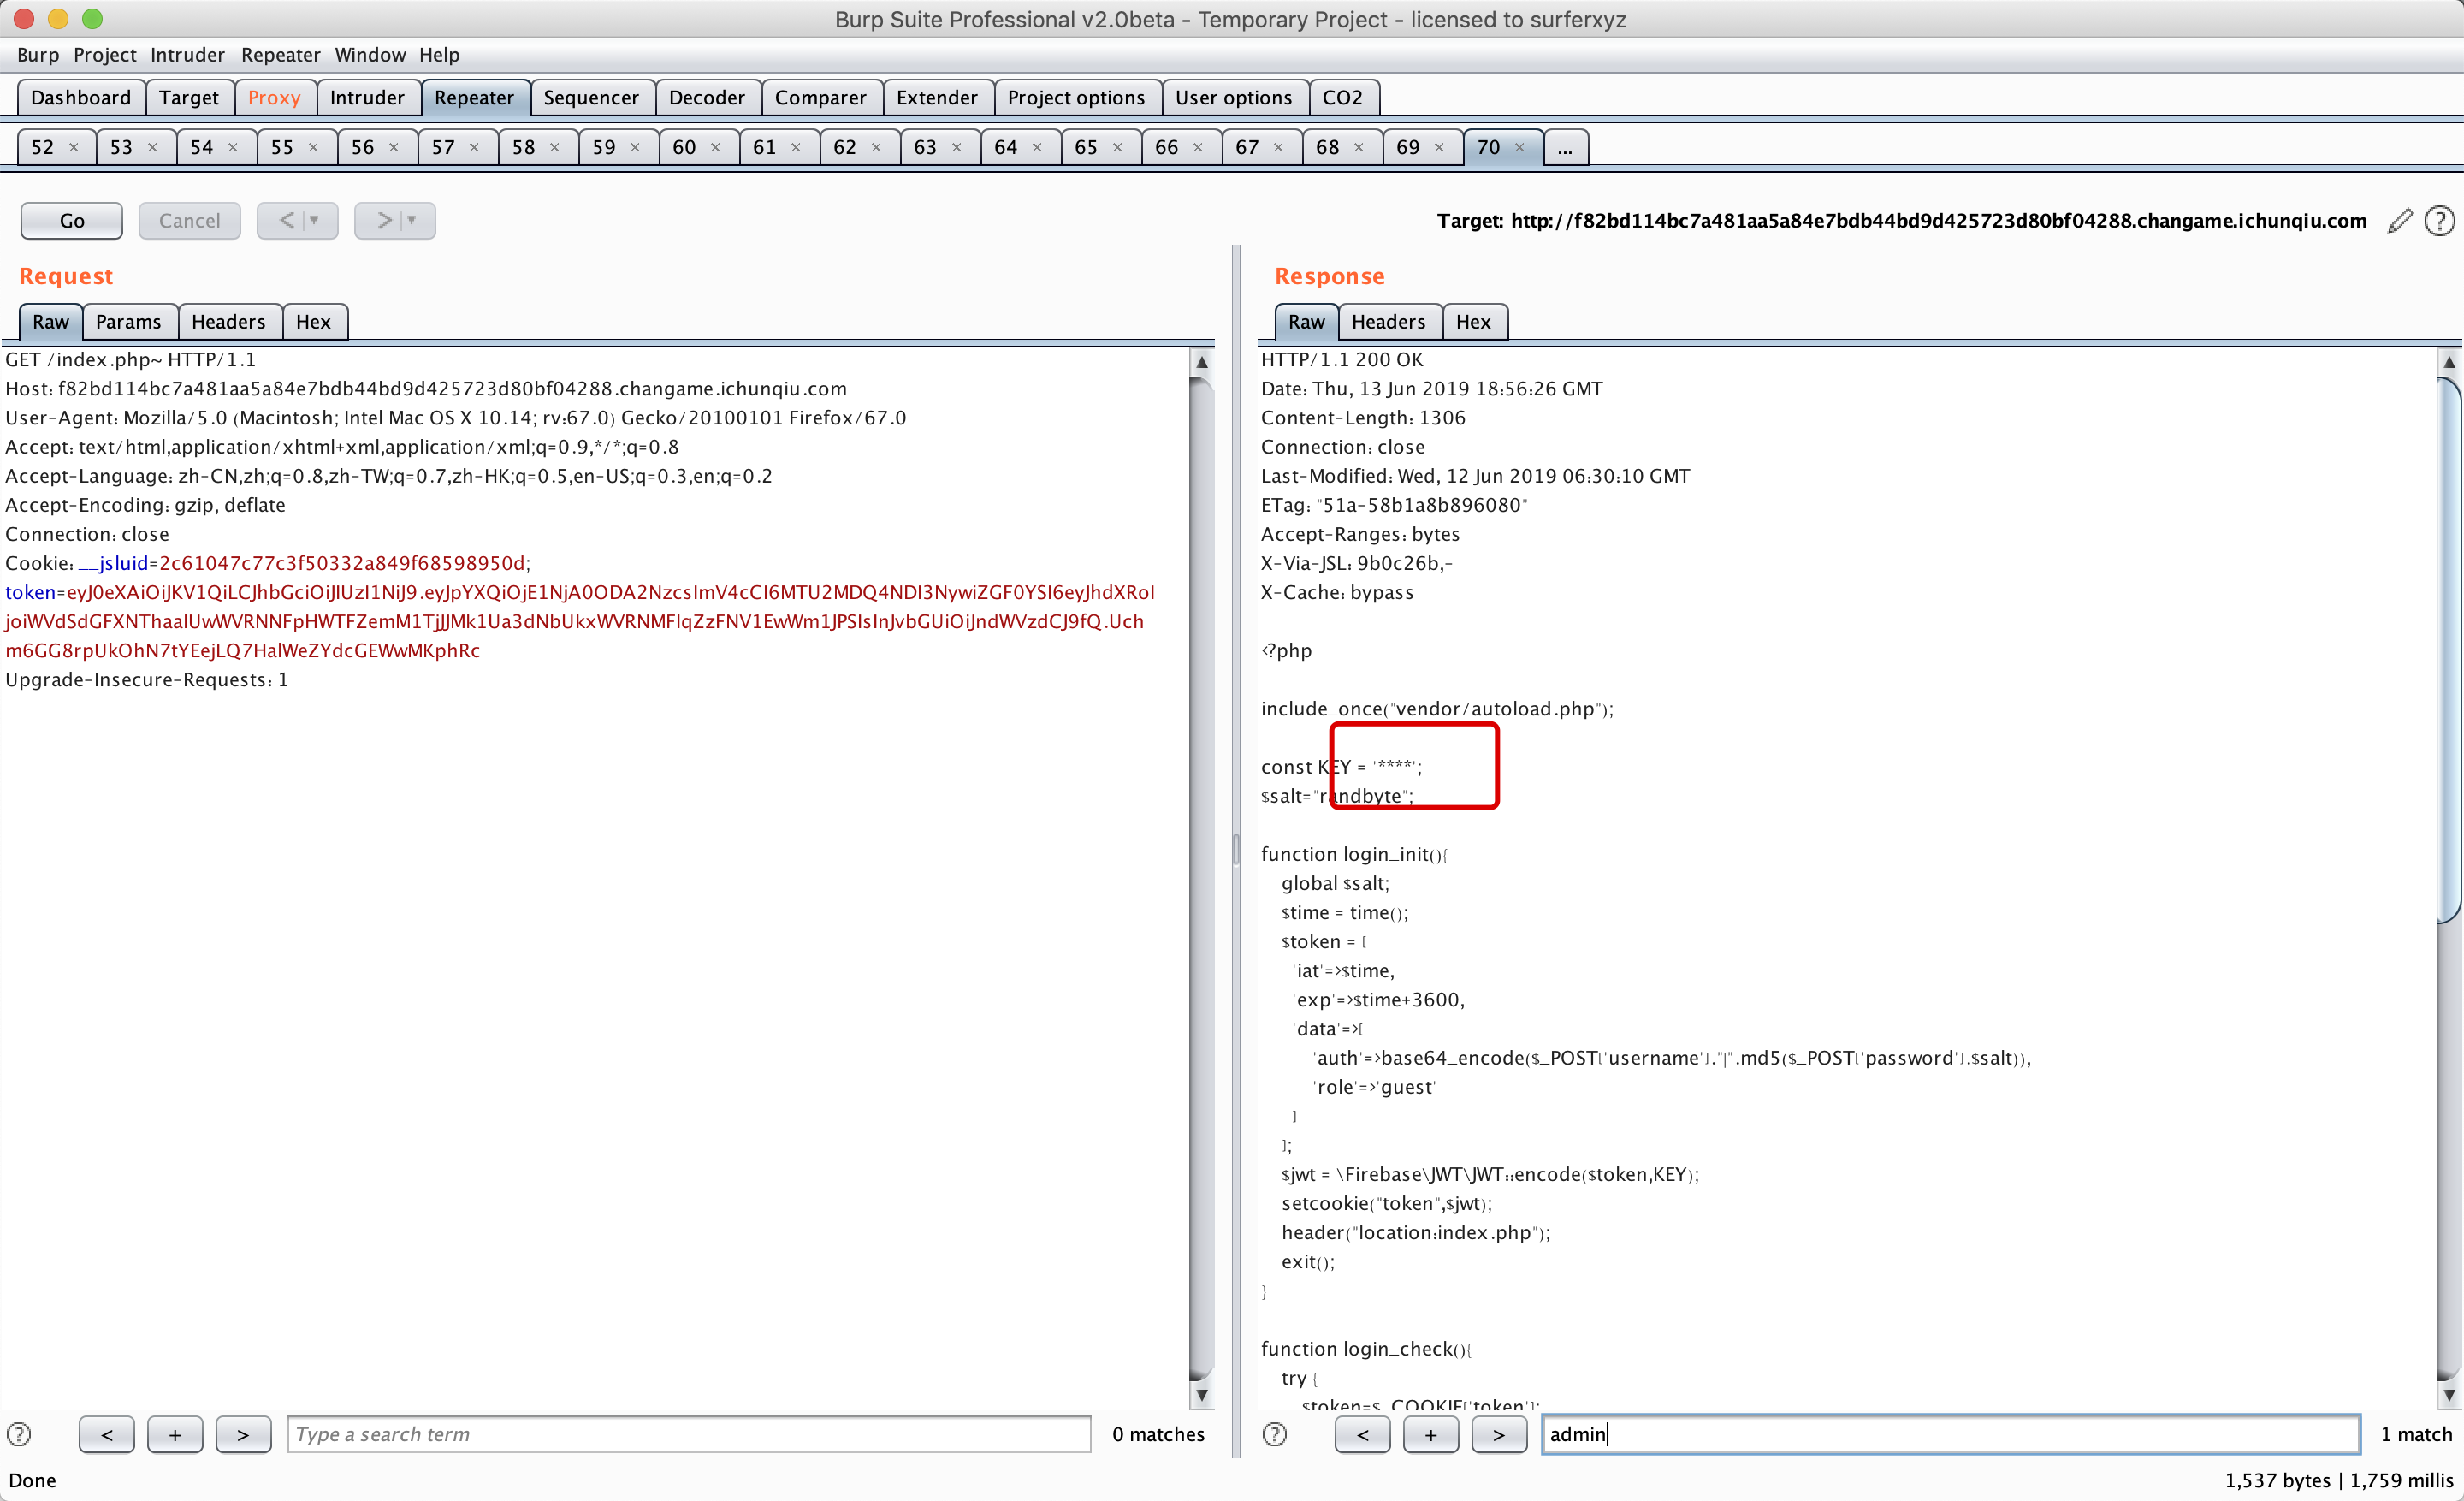Image resolution: width=2464 pixels, height=1501 pixels.
Task: Go to next match in response search
Action: [x=1498, y=1434]
